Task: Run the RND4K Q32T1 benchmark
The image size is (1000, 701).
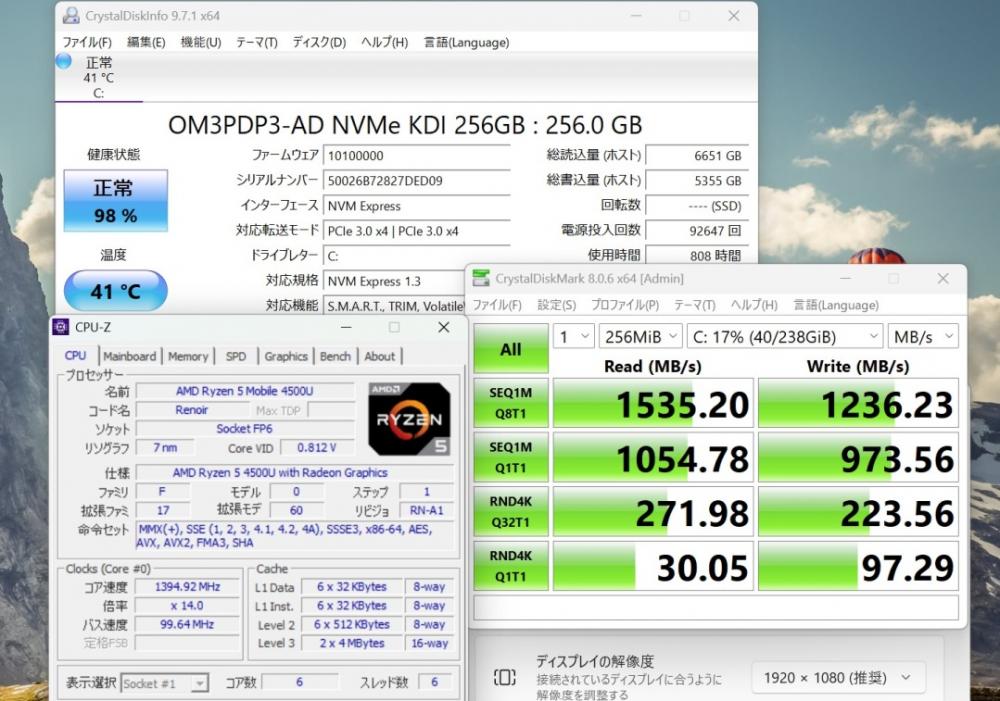Action: tap(511, 512)
